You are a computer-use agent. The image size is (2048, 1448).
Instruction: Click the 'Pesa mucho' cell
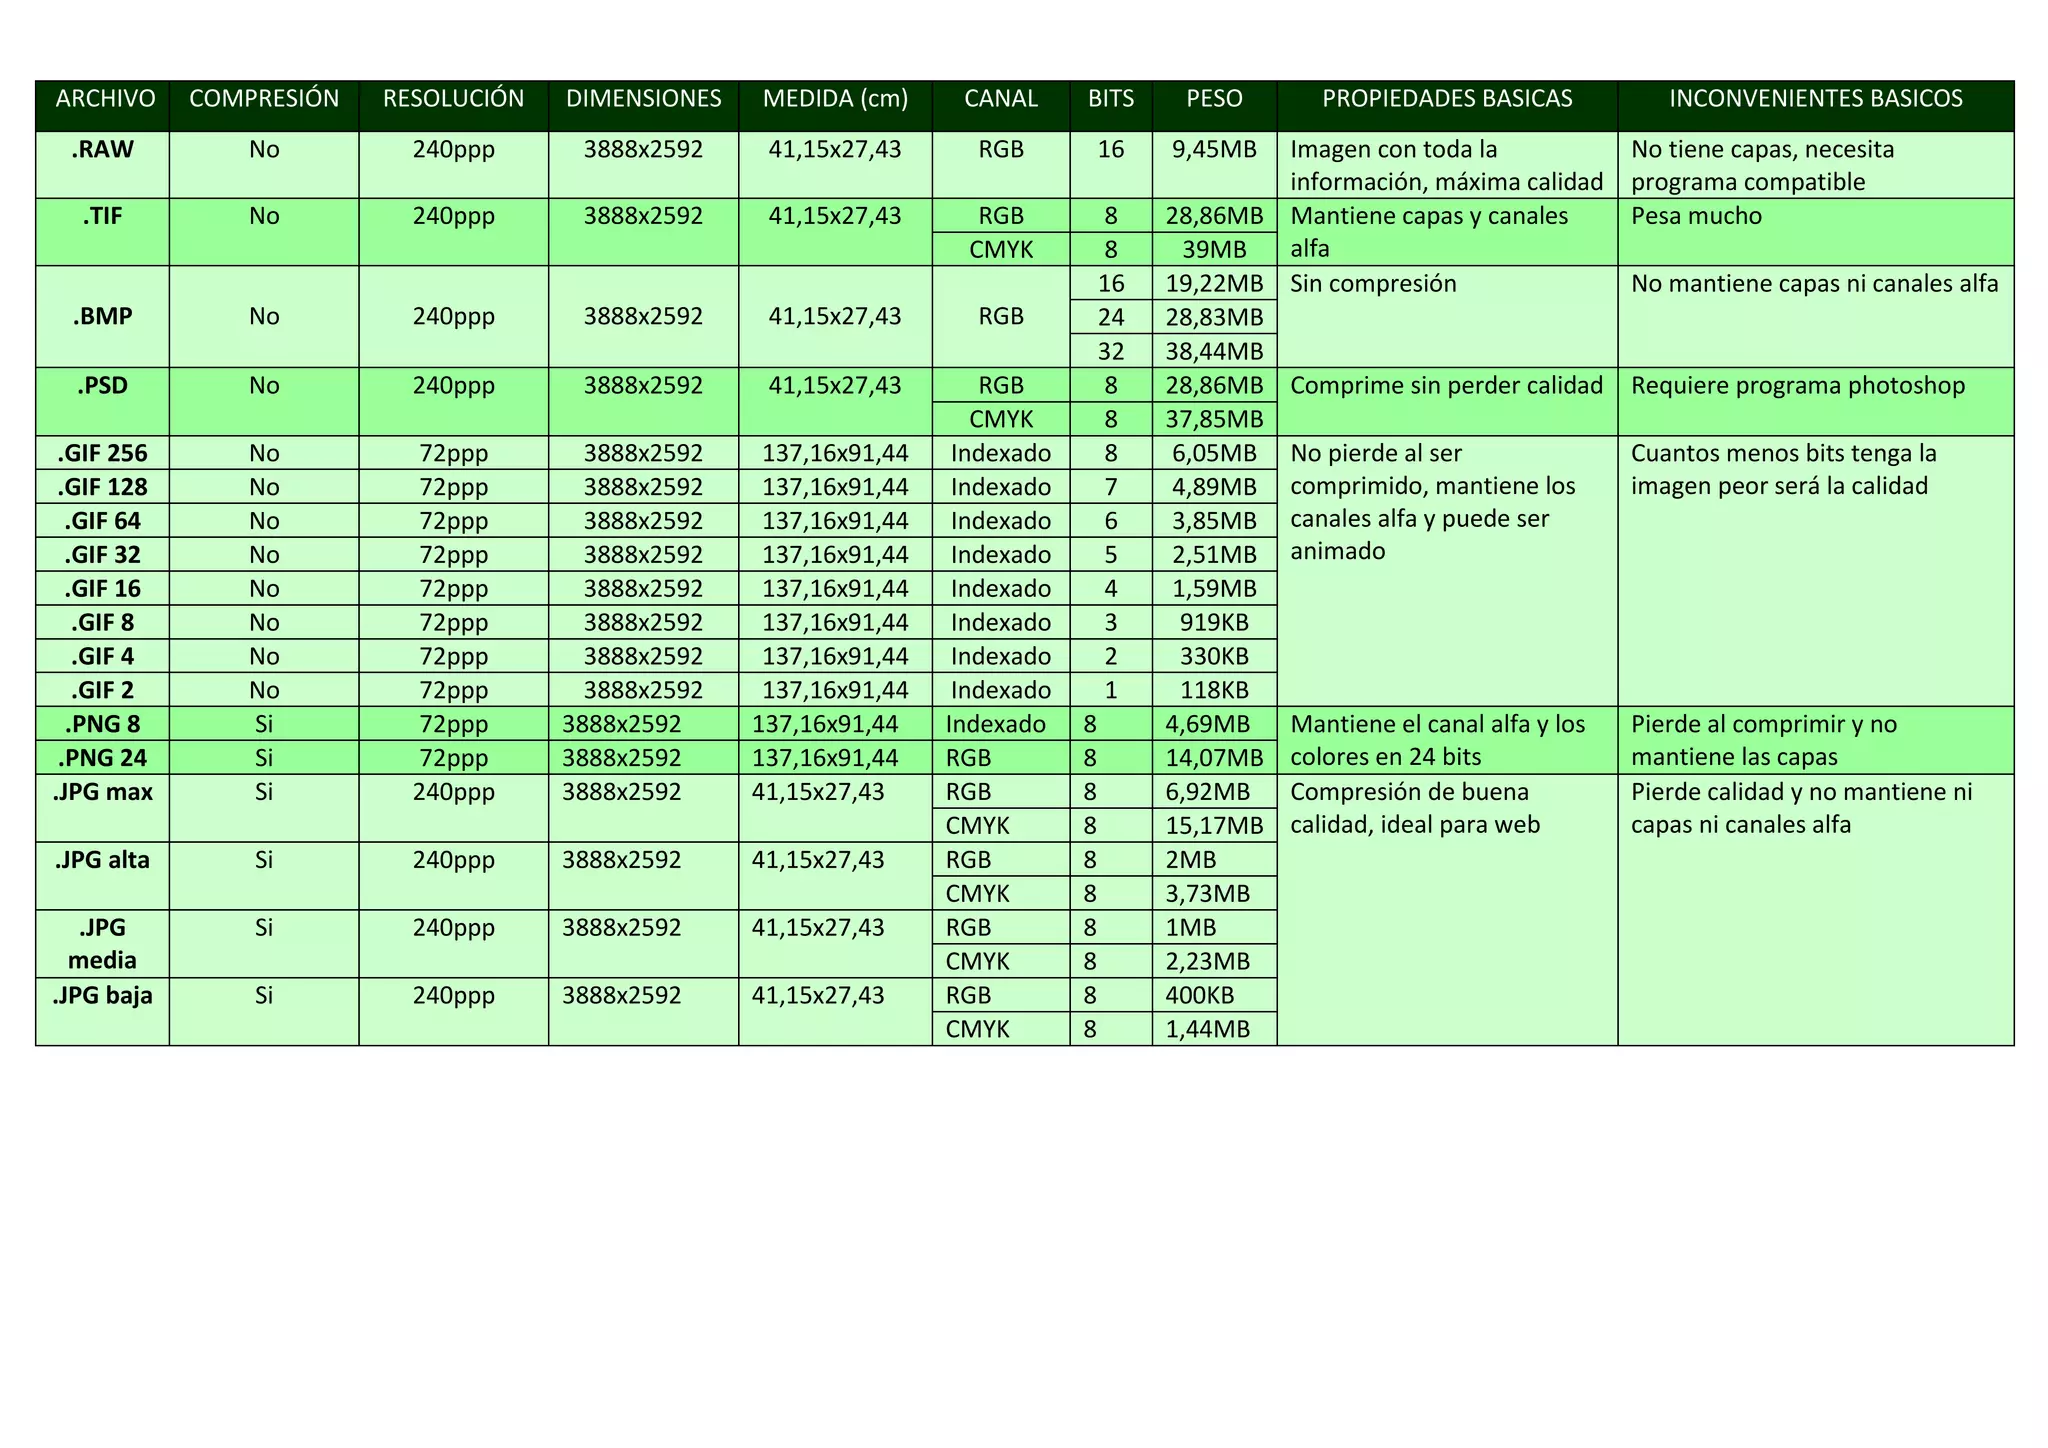pyautogui.click(x=1696, y=216)
